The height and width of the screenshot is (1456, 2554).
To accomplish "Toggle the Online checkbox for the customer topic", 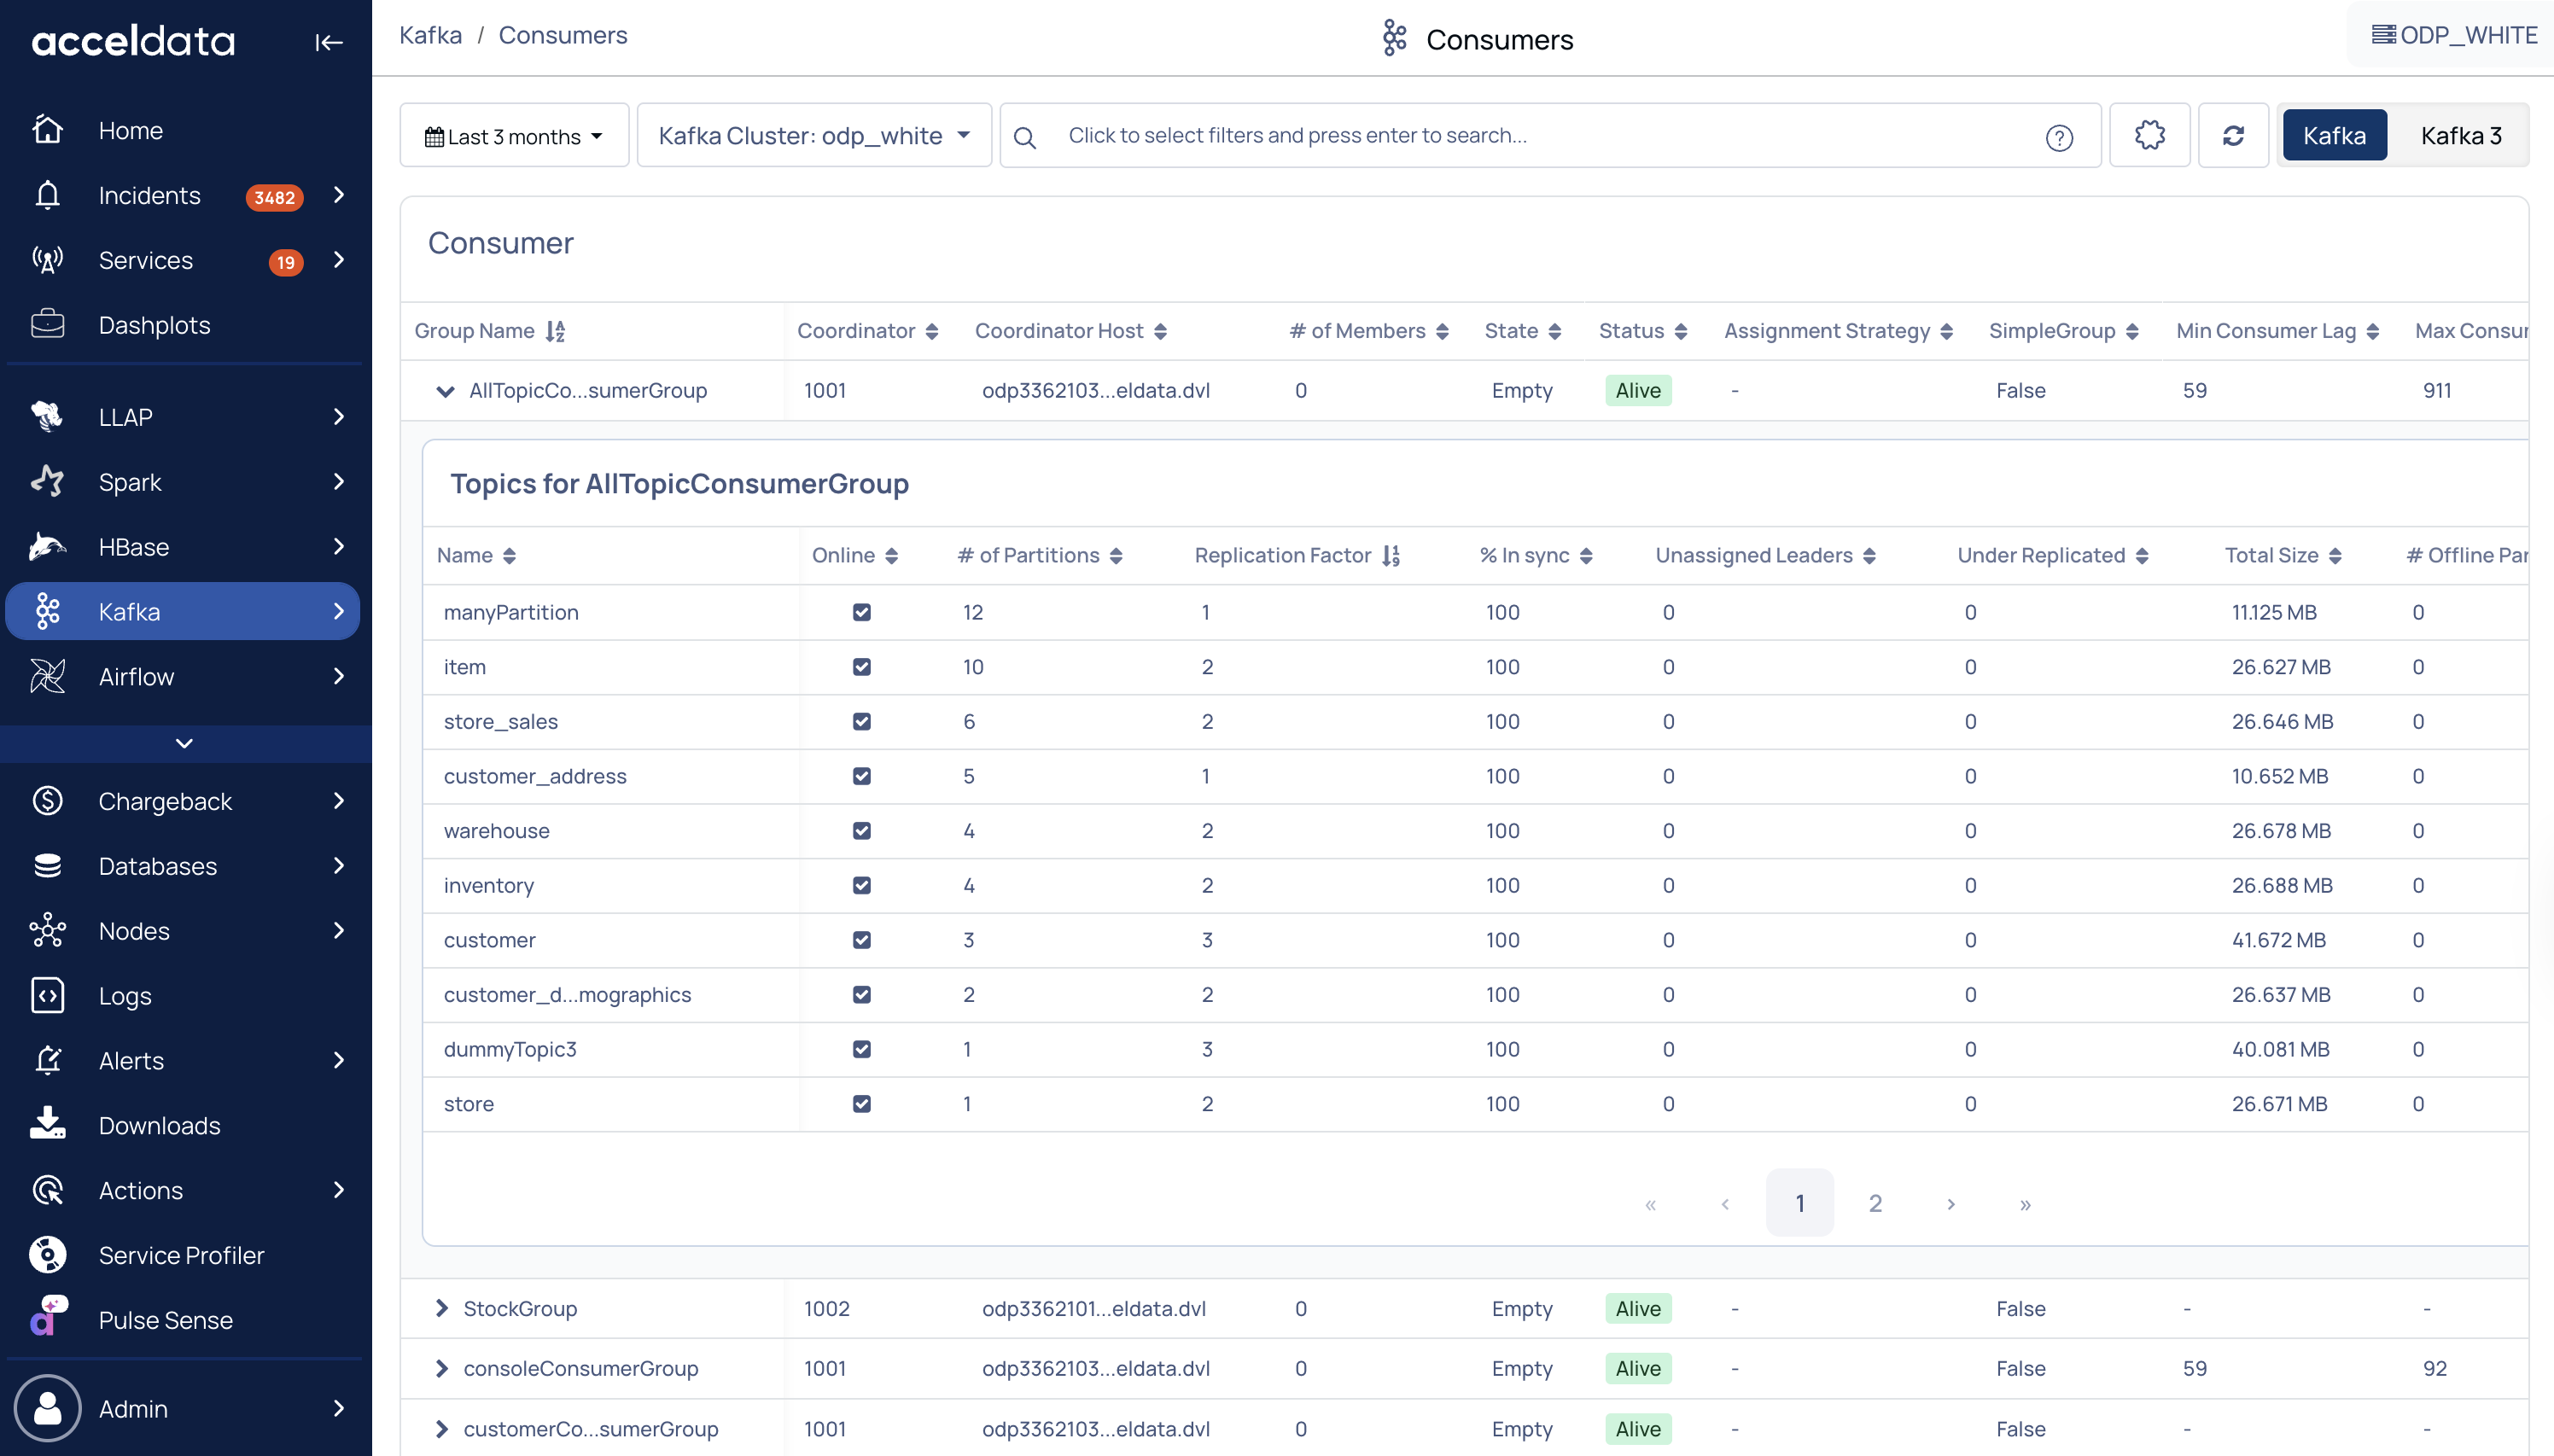I will tap(861, 939).
